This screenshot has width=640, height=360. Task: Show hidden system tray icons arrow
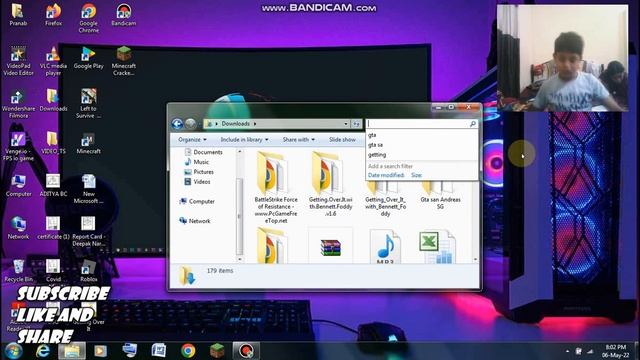point(568,351)
